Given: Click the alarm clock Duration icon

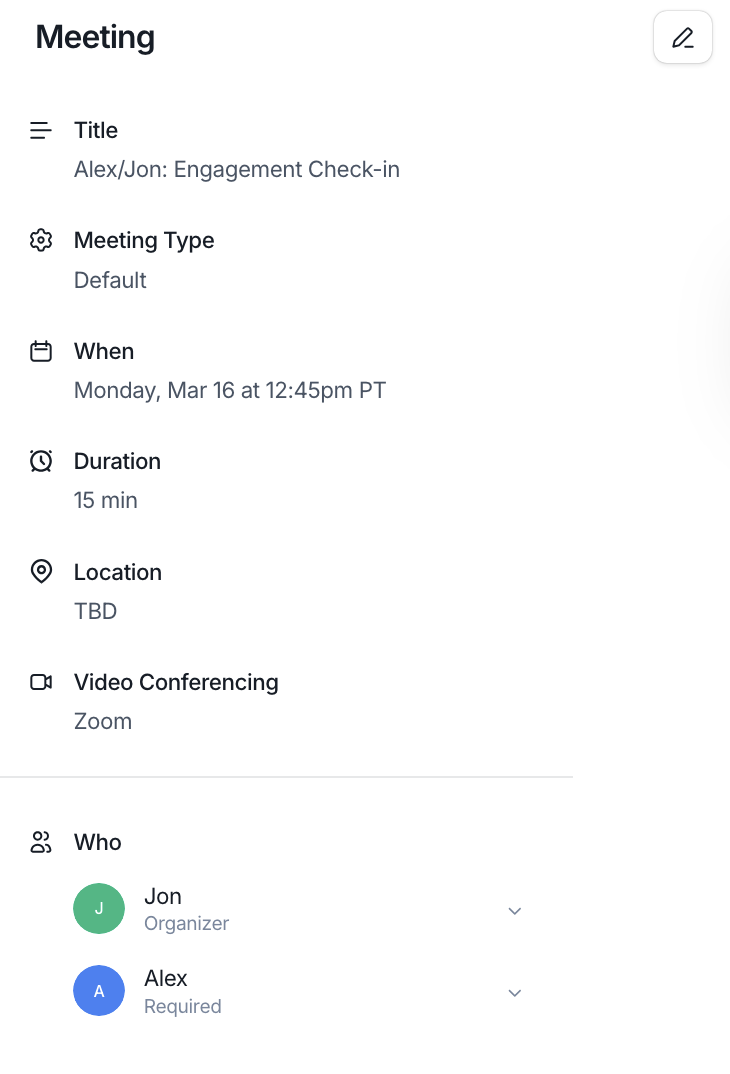Looking at the screenshot, I should (x=41, y=461).
